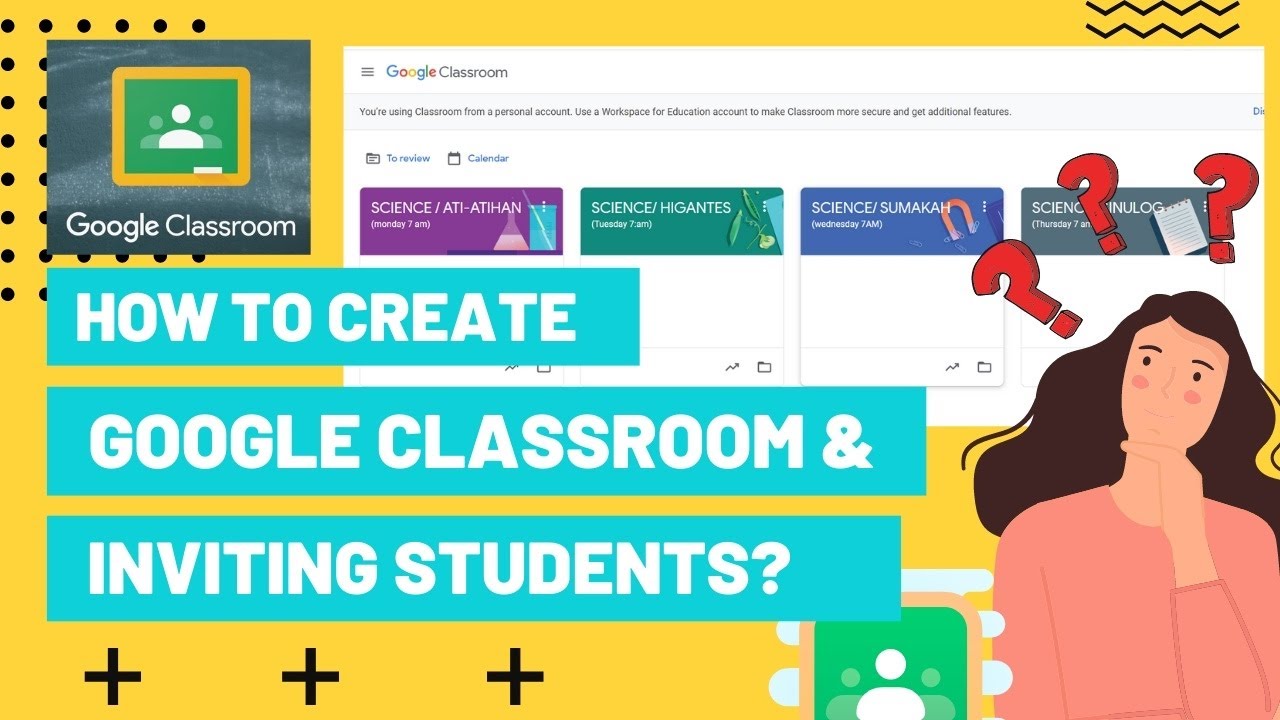
Task: Open Drive folder icon for SUMAKAH
Action: pyautogui.click(x=984, y=367)
